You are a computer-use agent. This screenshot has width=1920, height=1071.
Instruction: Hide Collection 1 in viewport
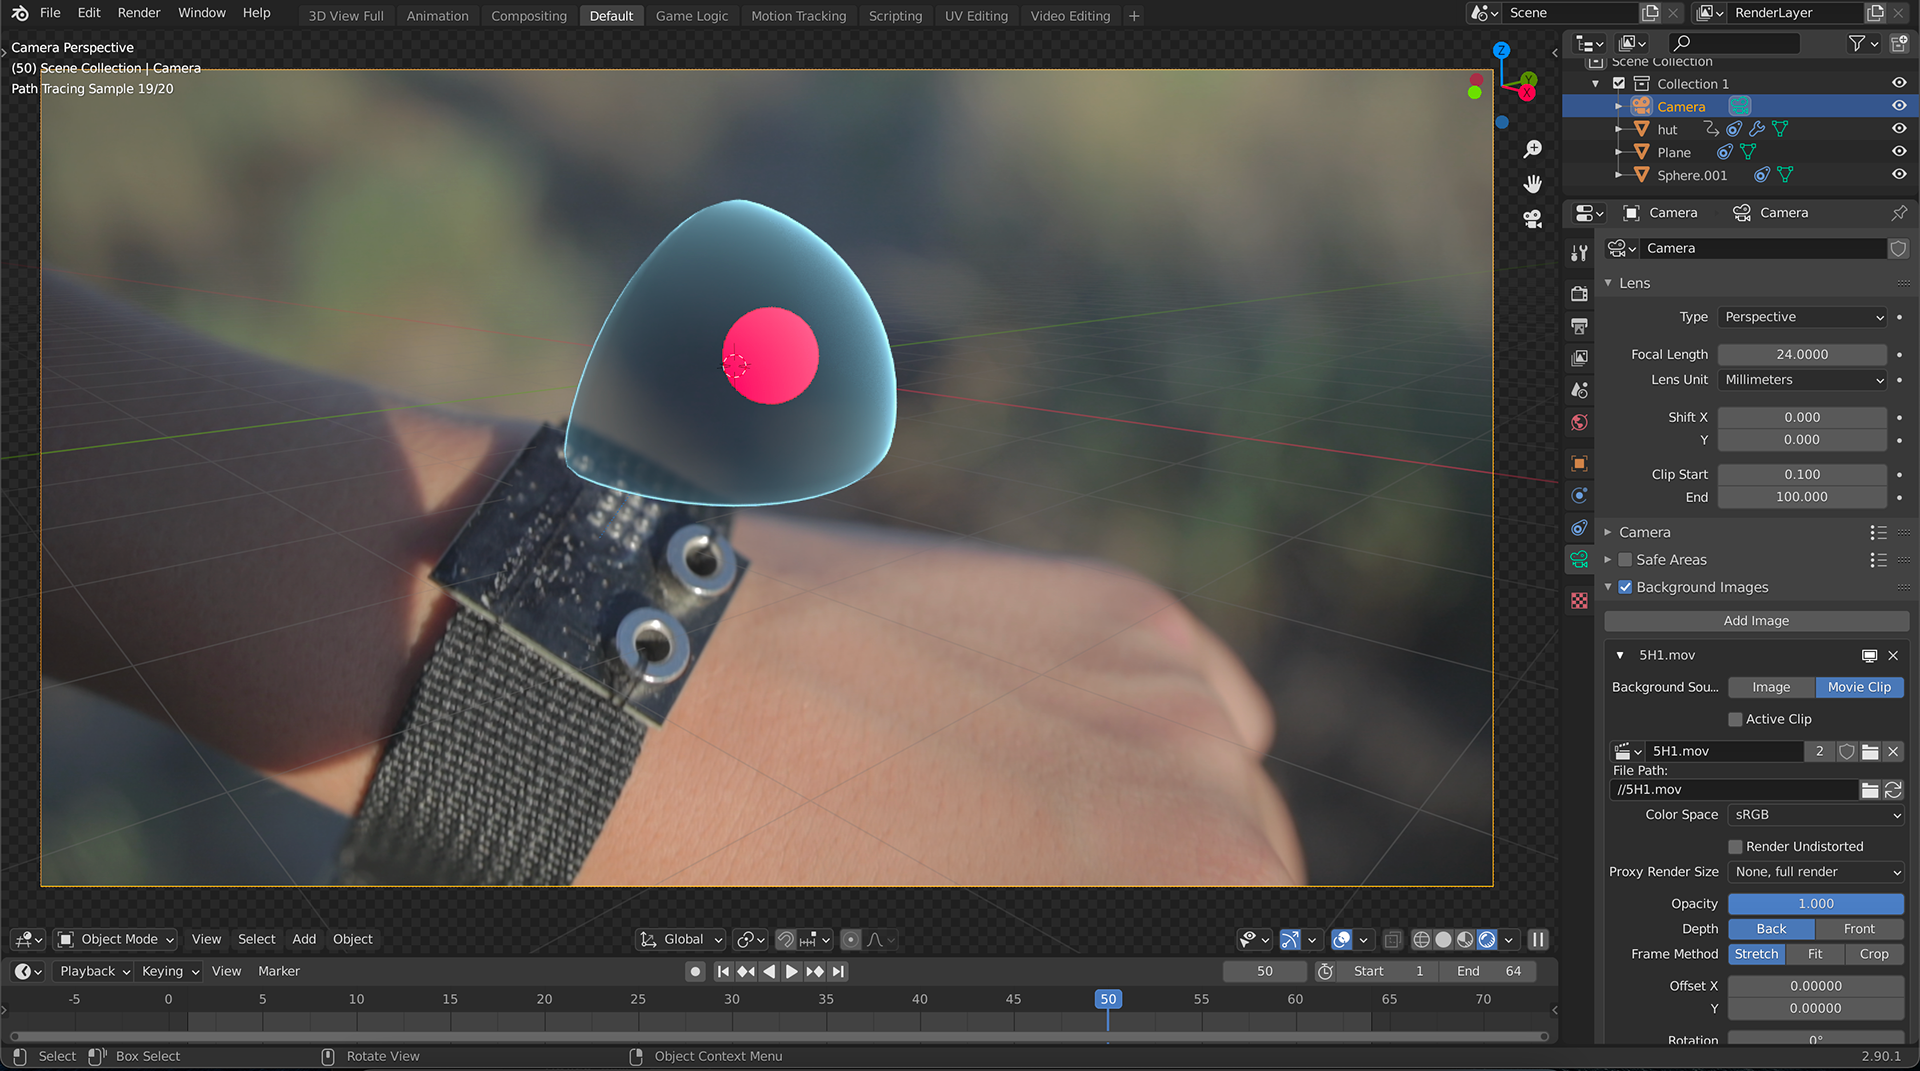[x=1898, y=83]
